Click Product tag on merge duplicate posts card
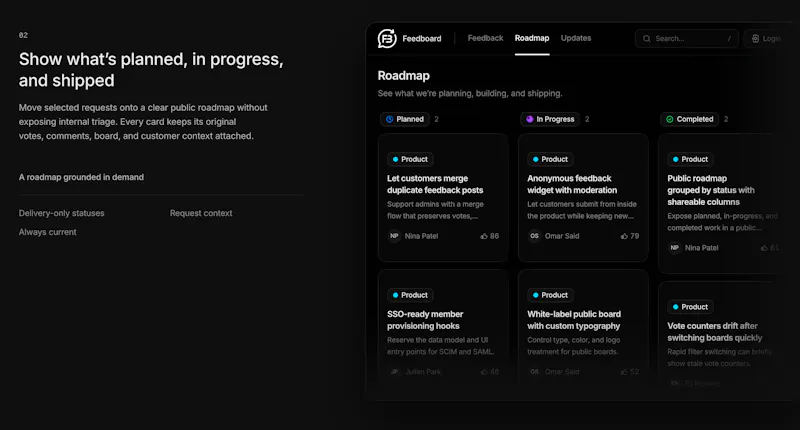800x430 pixels. 410,159
